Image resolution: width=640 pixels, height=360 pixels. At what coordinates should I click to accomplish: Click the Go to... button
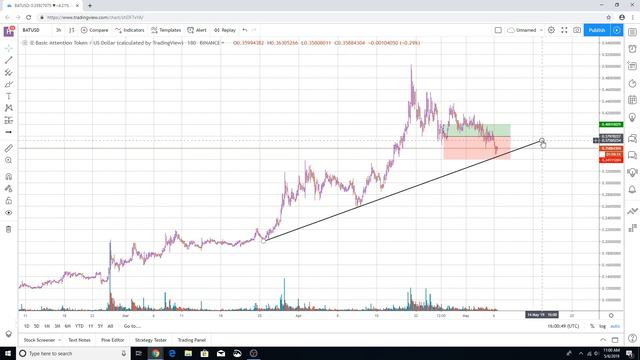pyautogui.click(x=132, y=326)
